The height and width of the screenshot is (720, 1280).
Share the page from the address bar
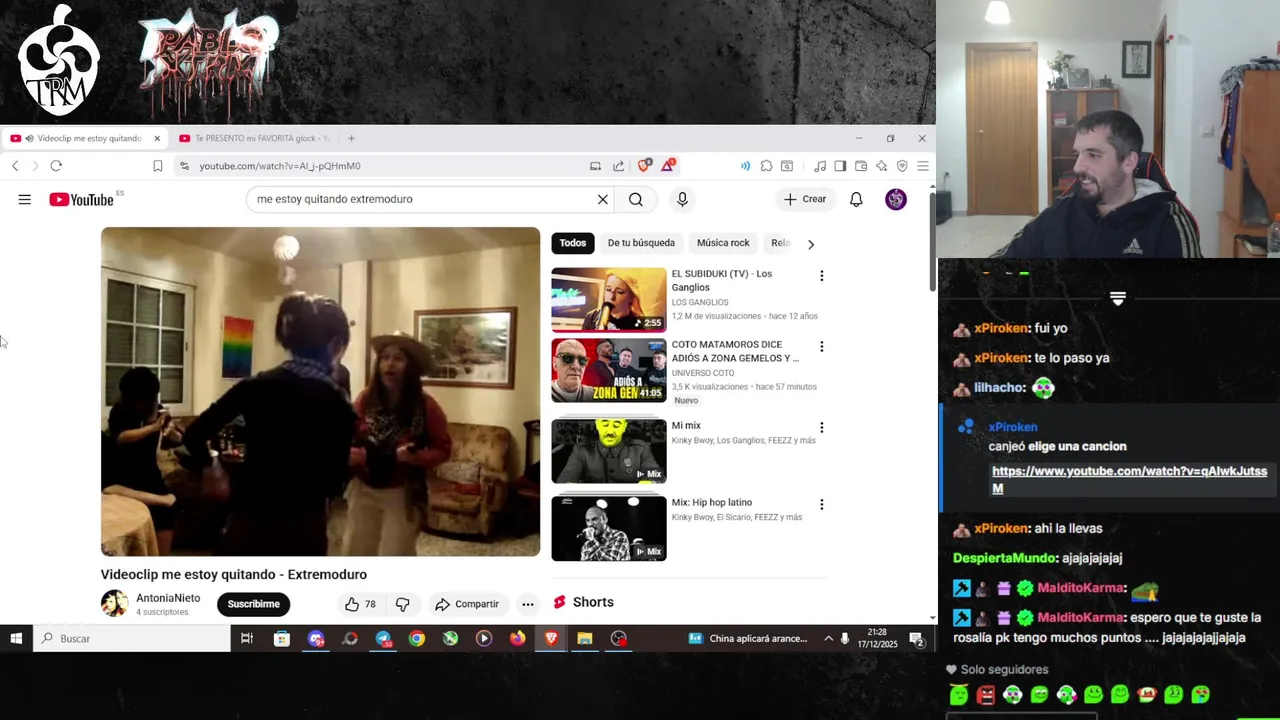618,166
